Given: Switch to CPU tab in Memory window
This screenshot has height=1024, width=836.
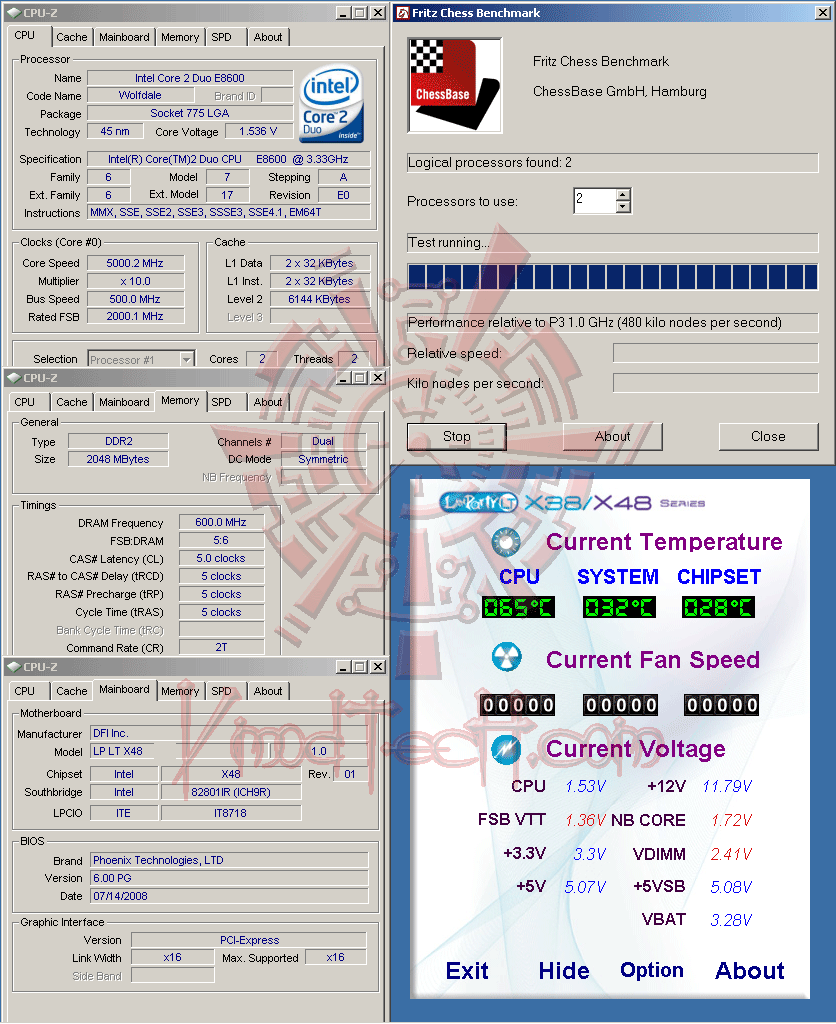Looking at the screenshot, I should tap(25, 402).
